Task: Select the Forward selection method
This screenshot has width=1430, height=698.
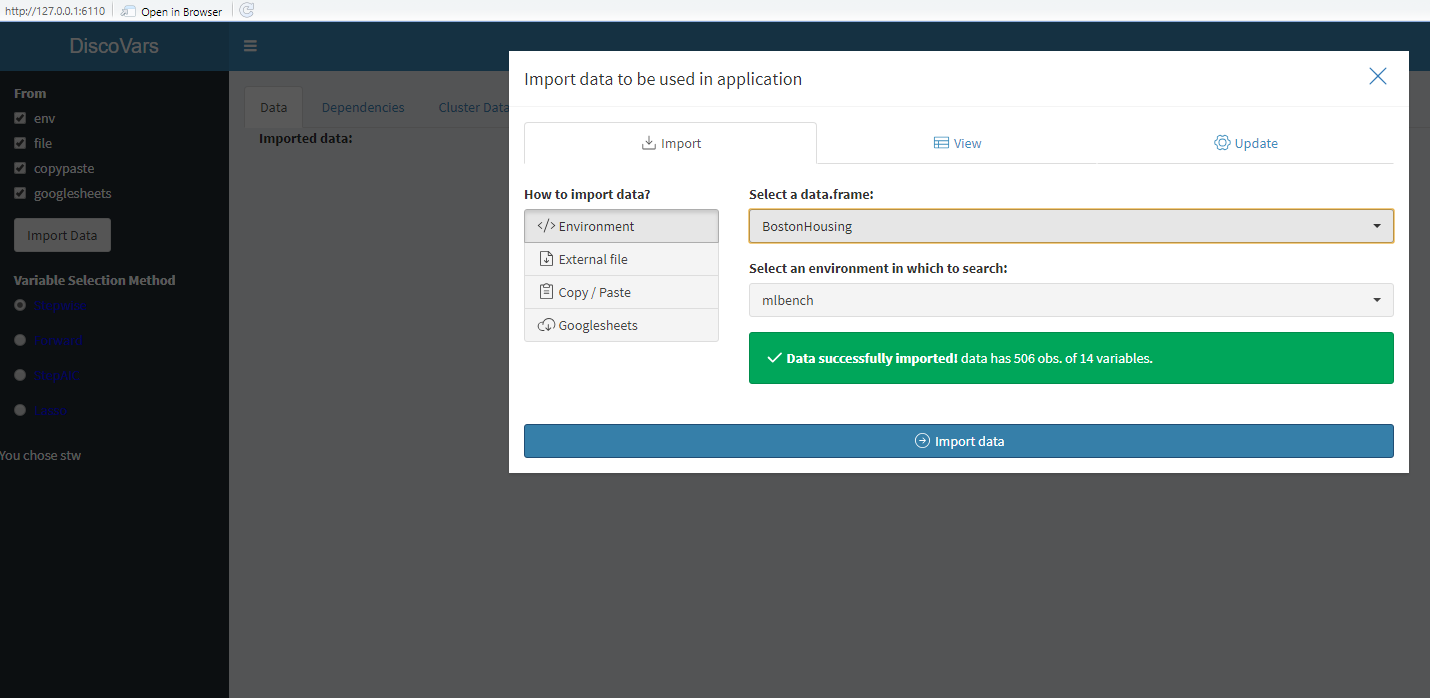Action: [x=20, y=340]
